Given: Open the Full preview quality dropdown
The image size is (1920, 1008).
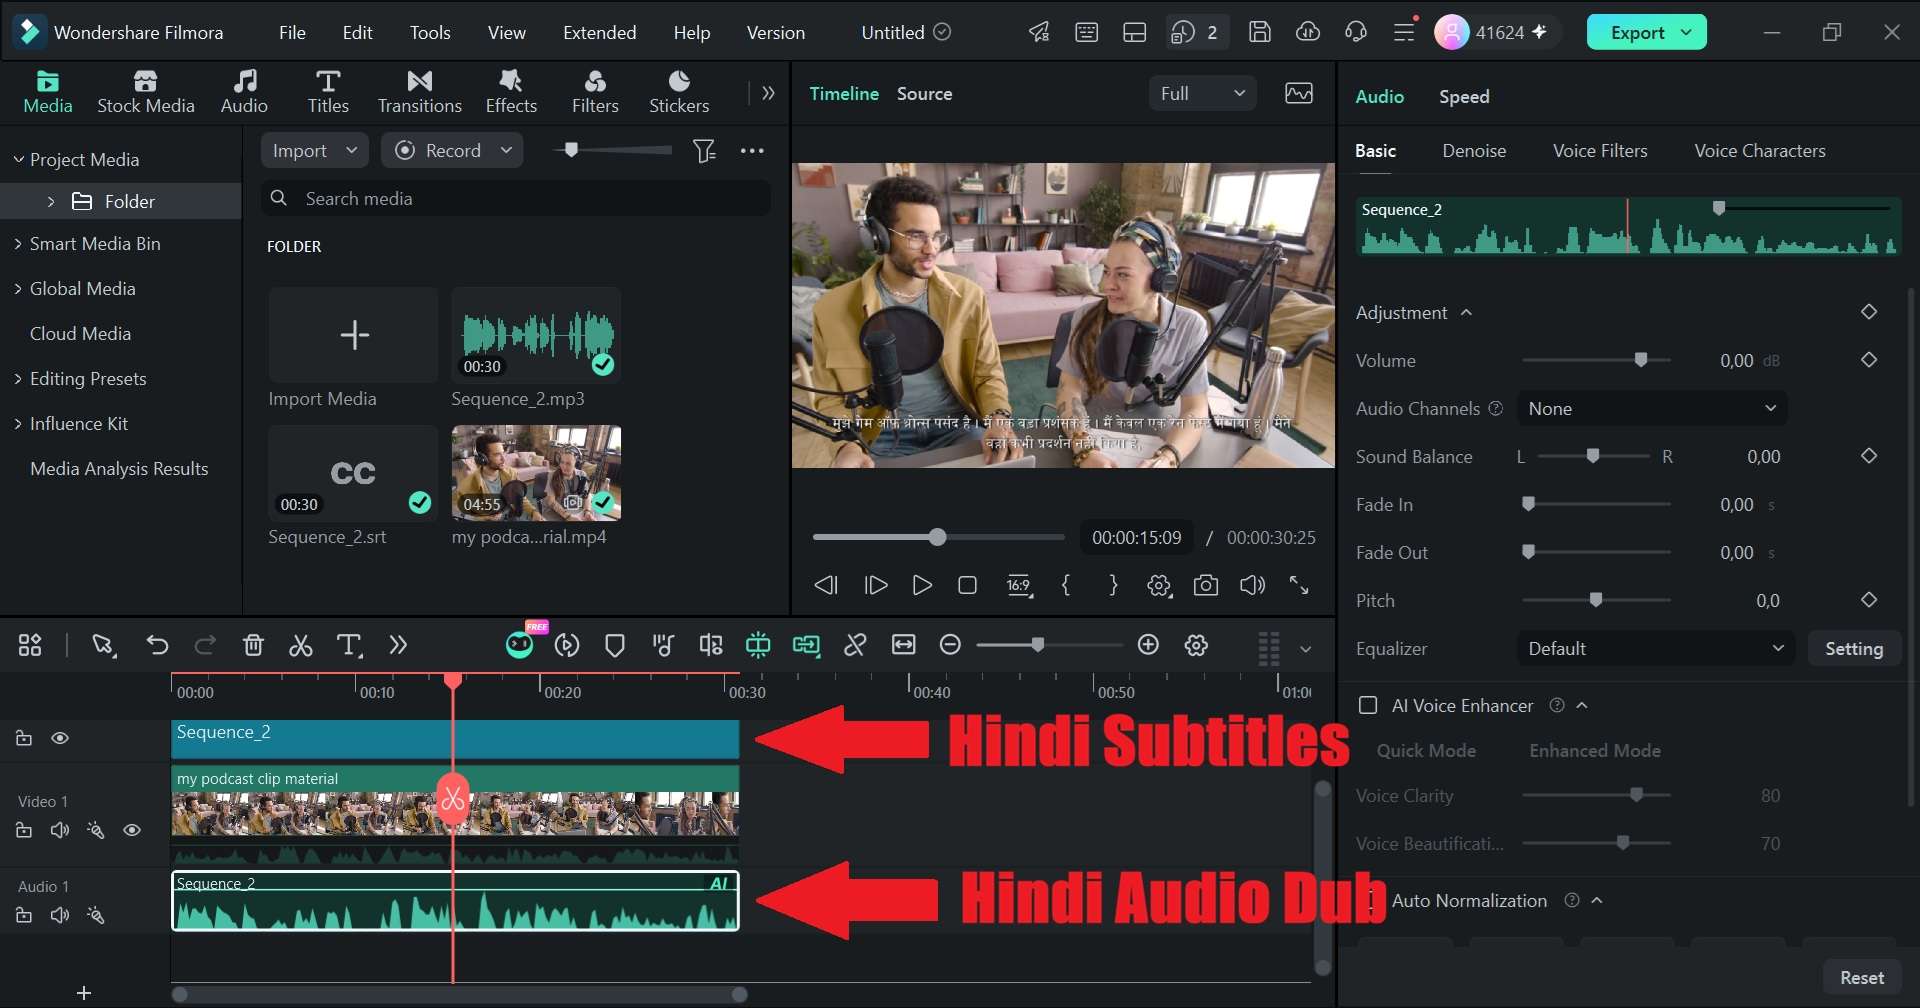Looking at the screenshot, I should [x=1203, y=93].
